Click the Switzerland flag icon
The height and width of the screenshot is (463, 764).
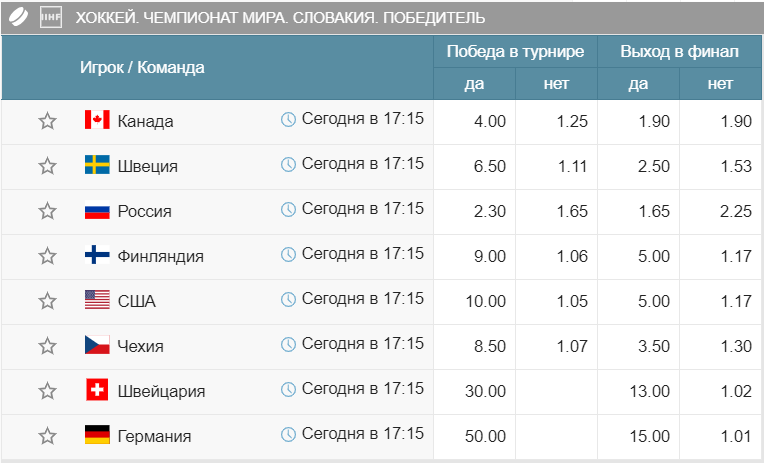pos(97,391)
